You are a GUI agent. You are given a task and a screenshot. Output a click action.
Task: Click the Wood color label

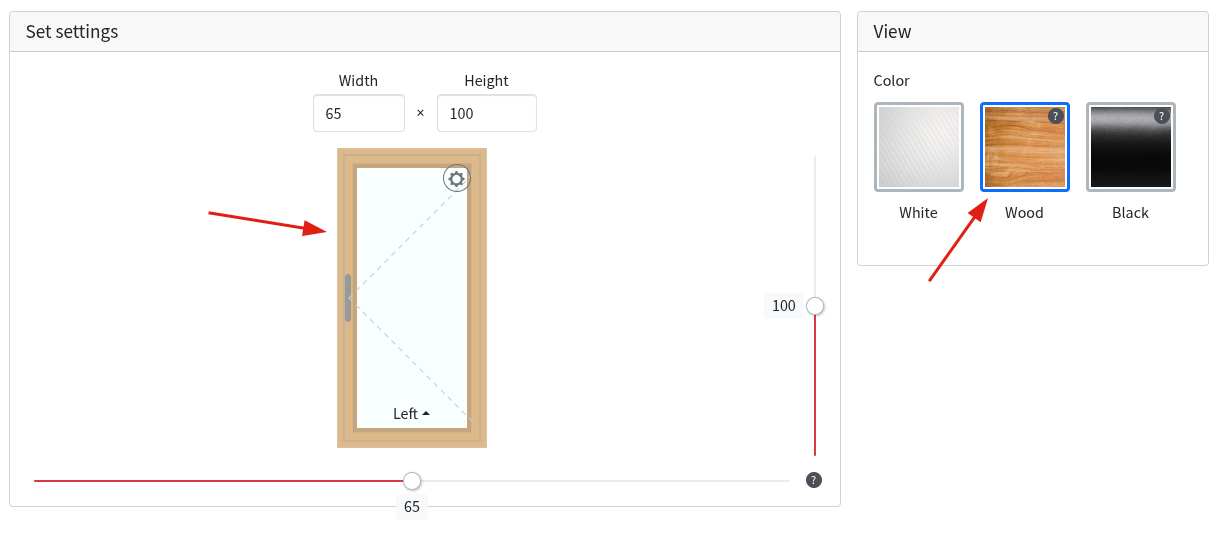1024,213
